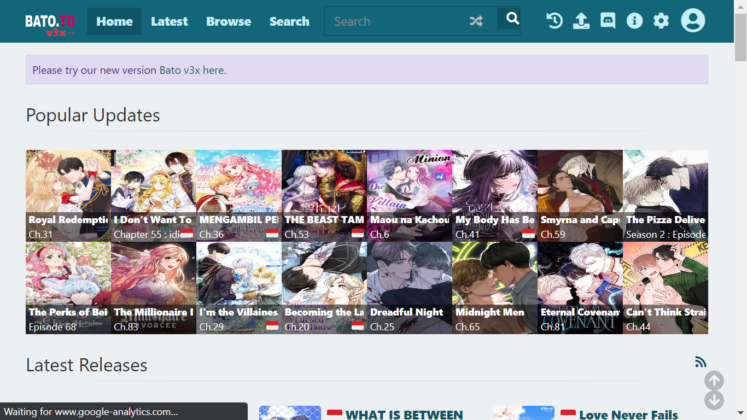
Task: Click the upload icon in header
Action: click(x=581, y=21)
